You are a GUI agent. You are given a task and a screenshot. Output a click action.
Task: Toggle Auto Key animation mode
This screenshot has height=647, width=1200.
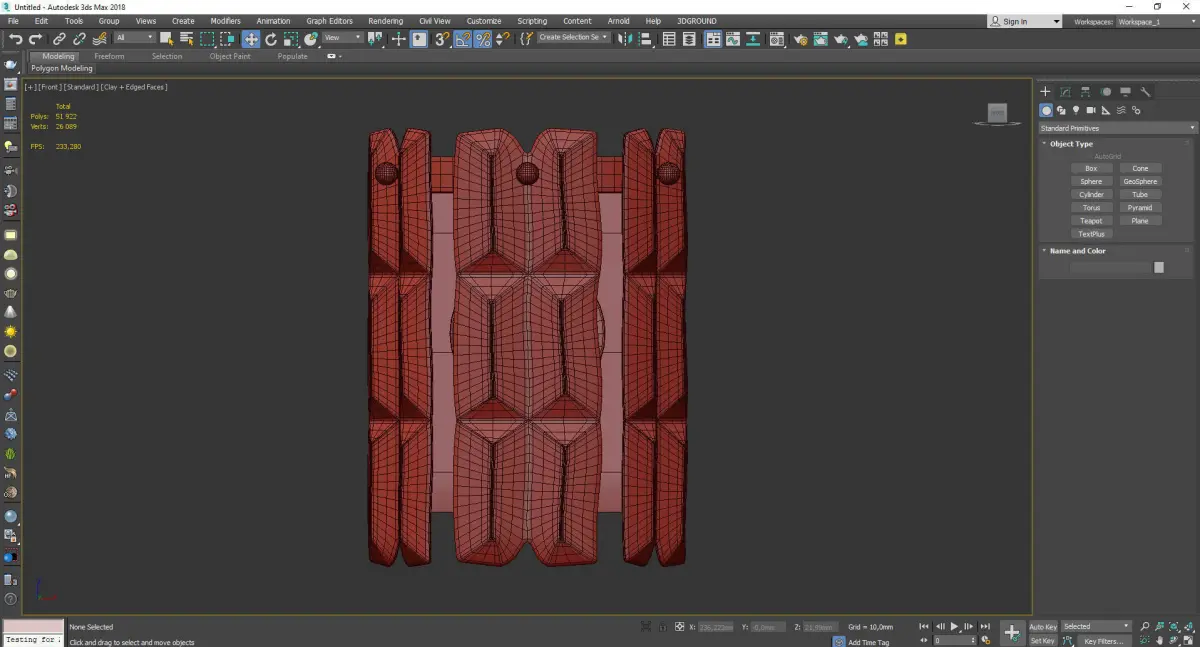[1042, 627]
